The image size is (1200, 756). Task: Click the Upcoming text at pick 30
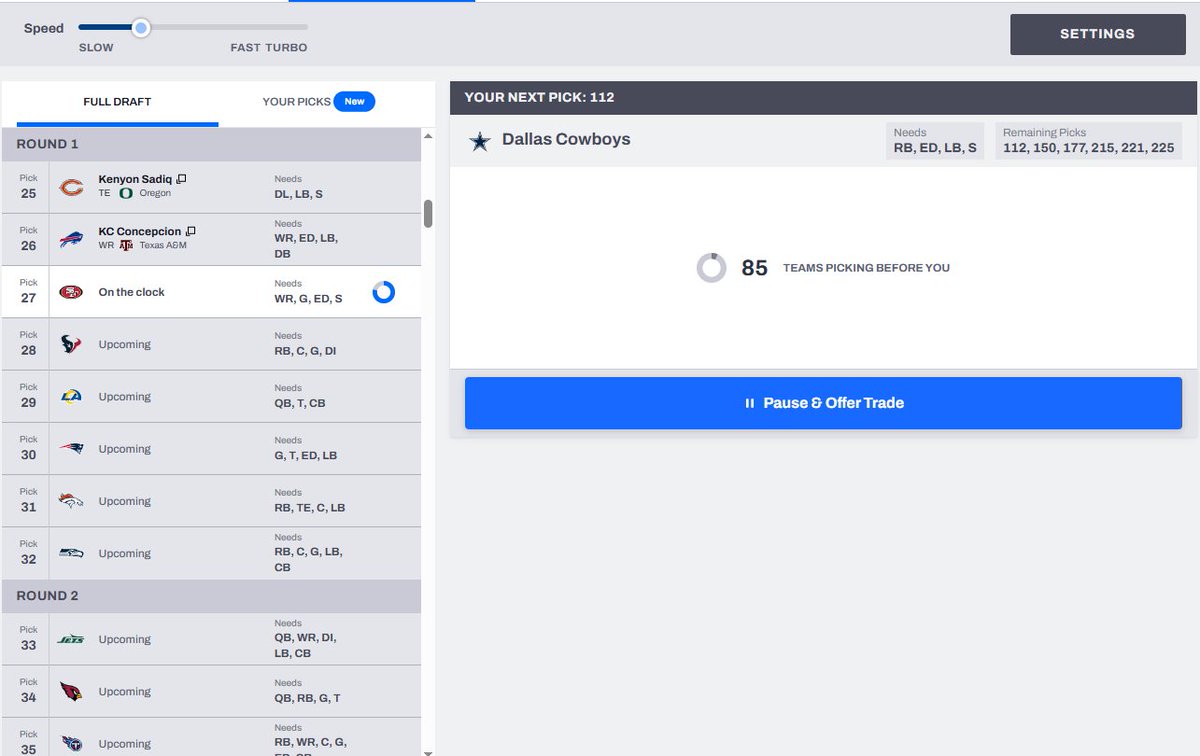point(124,449)
